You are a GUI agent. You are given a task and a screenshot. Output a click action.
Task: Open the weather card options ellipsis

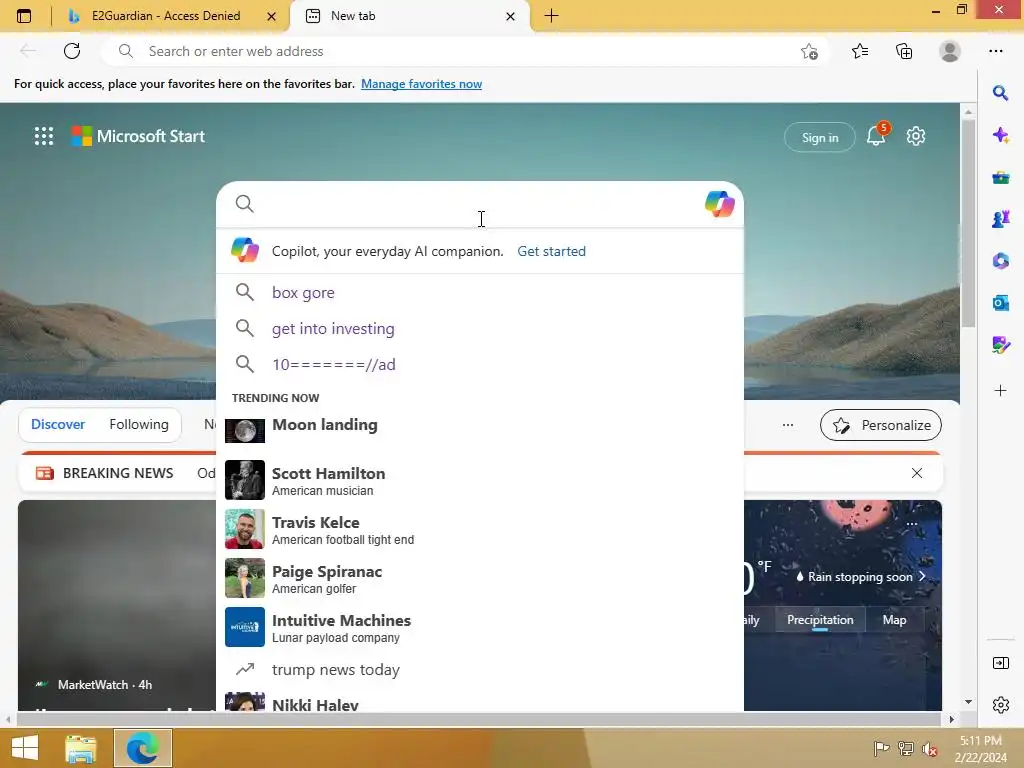[912, 524]
